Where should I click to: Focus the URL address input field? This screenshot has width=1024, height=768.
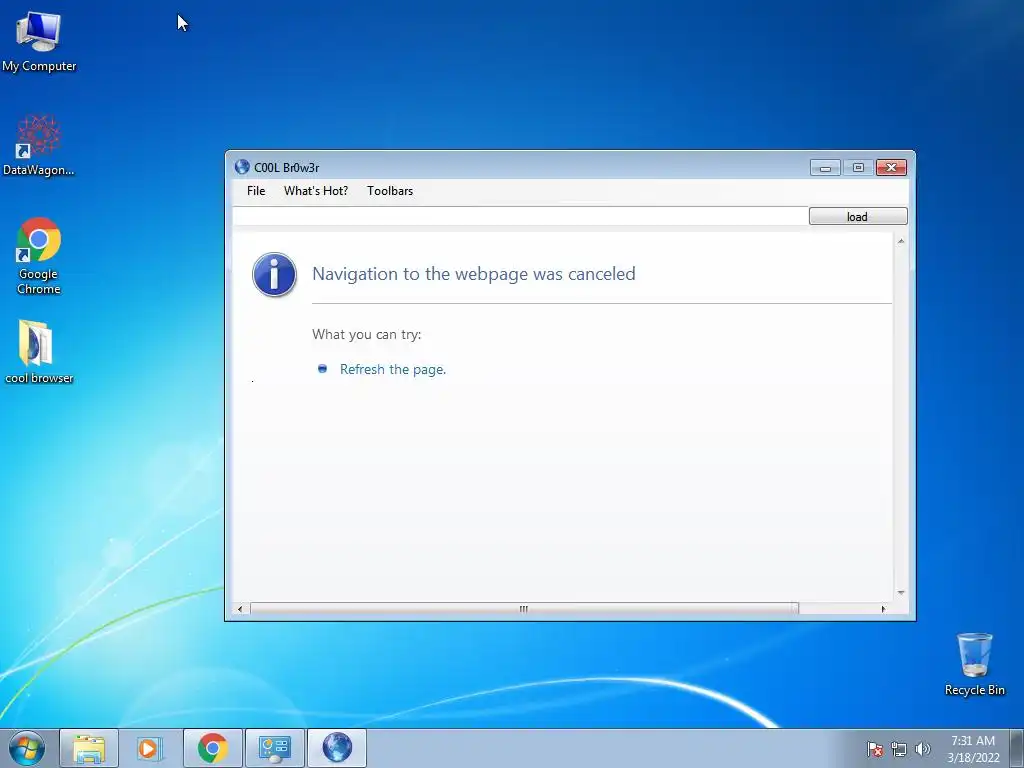point(520,216)
